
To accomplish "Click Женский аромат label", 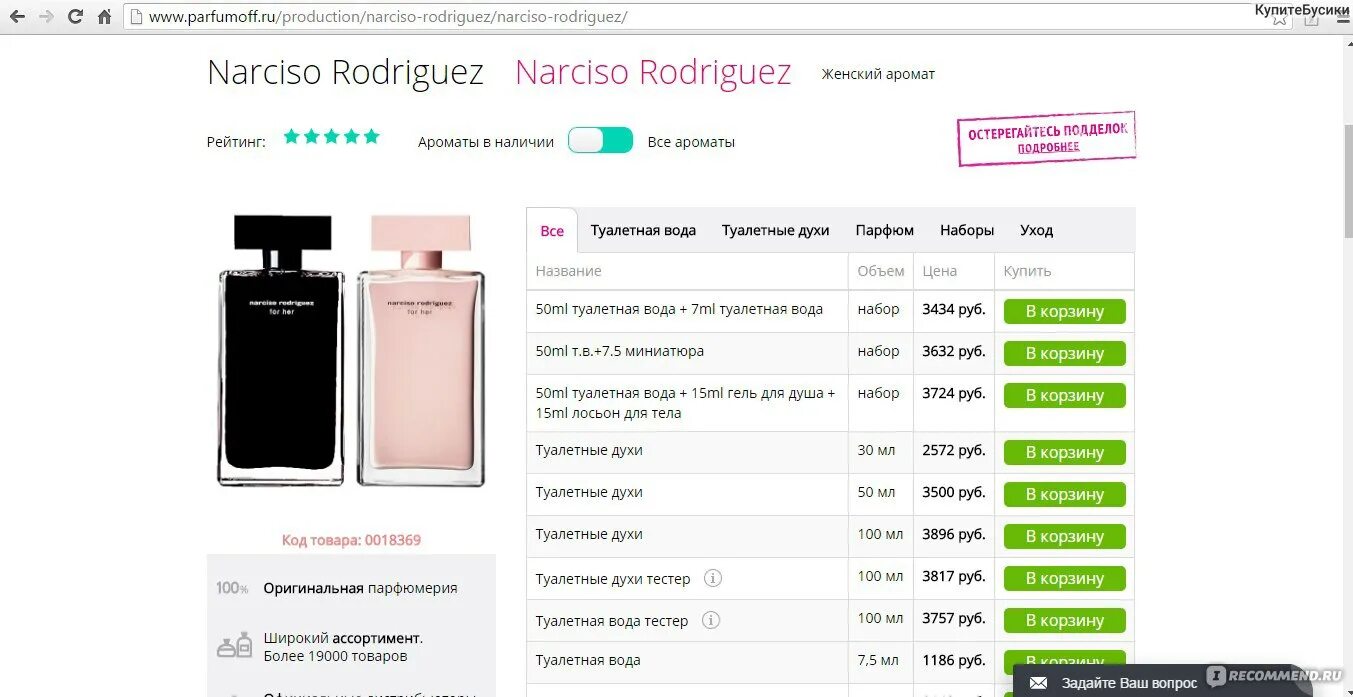I will pos(878,74).
